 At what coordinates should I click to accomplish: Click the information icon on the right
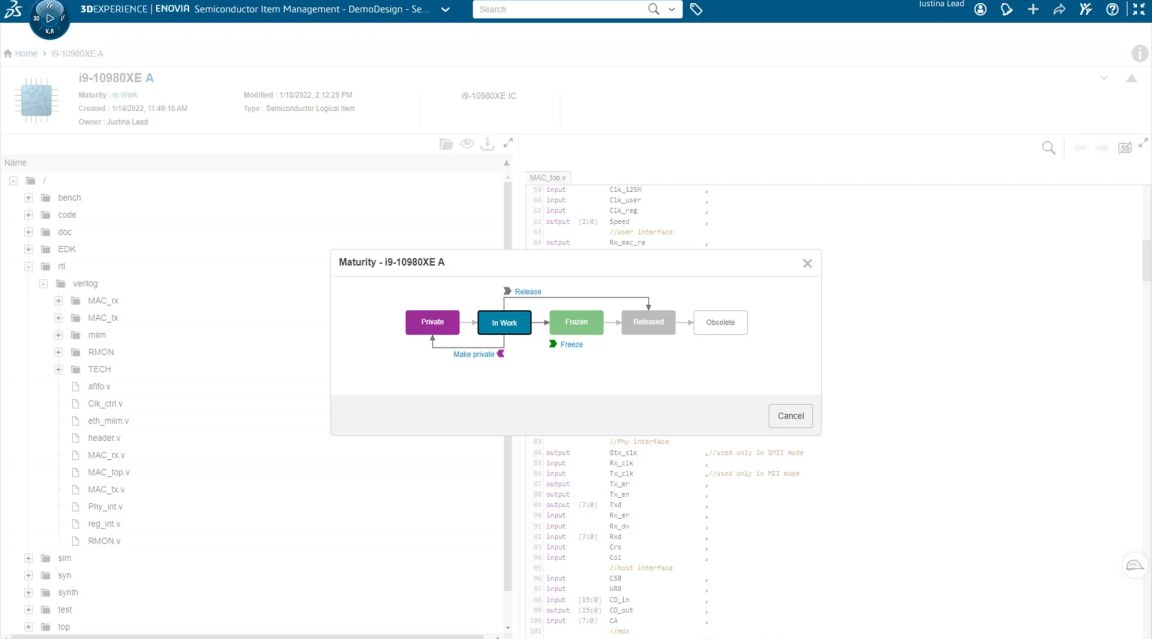point(1139,54)
